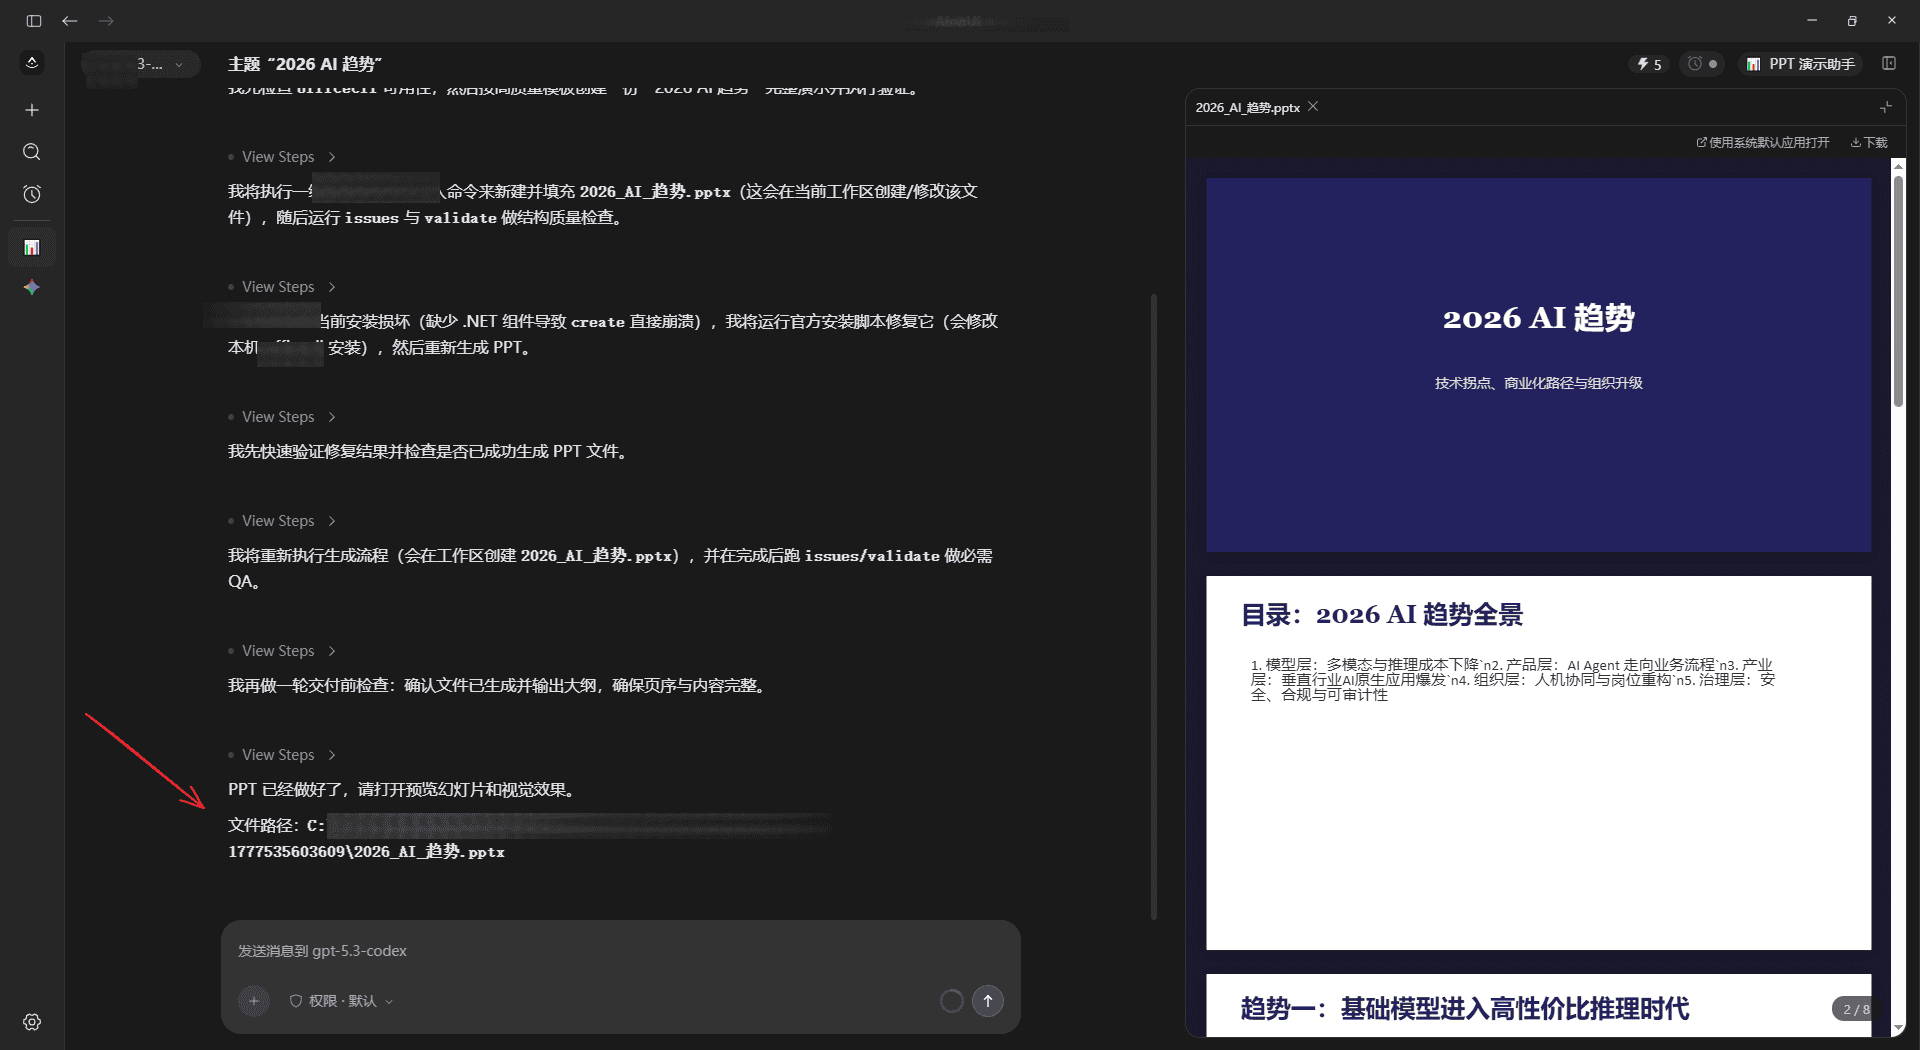Collapse the preview with the shrink icon
Image resolution: width=1920 pixels, height=1050 pixels.
point(1885,107)
